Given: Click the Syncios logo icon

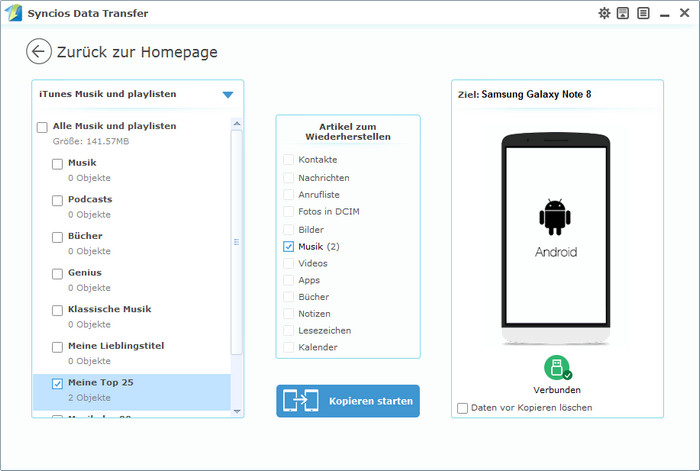Looking at the screenshot, I should (x=13, y=13).
